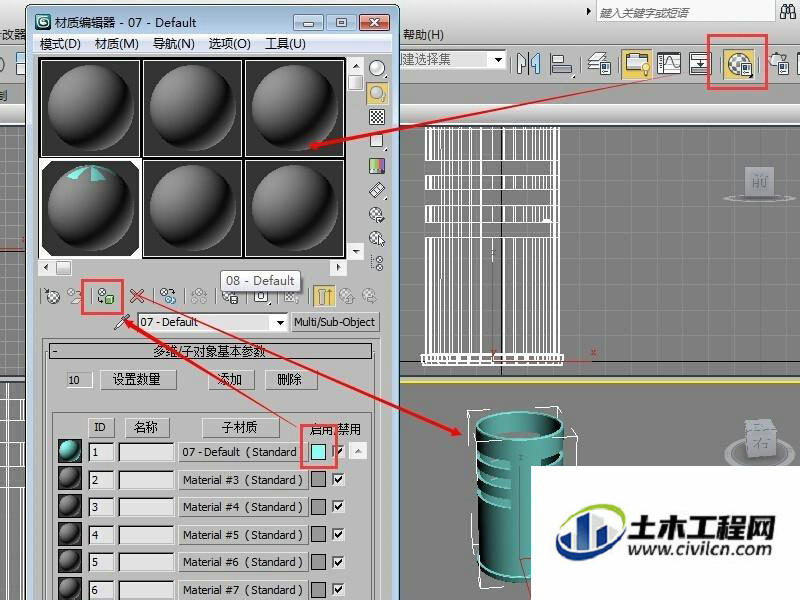The image size is (800, 600).
Task: Open the 导航(N) menu
Action: click(173, 44)
